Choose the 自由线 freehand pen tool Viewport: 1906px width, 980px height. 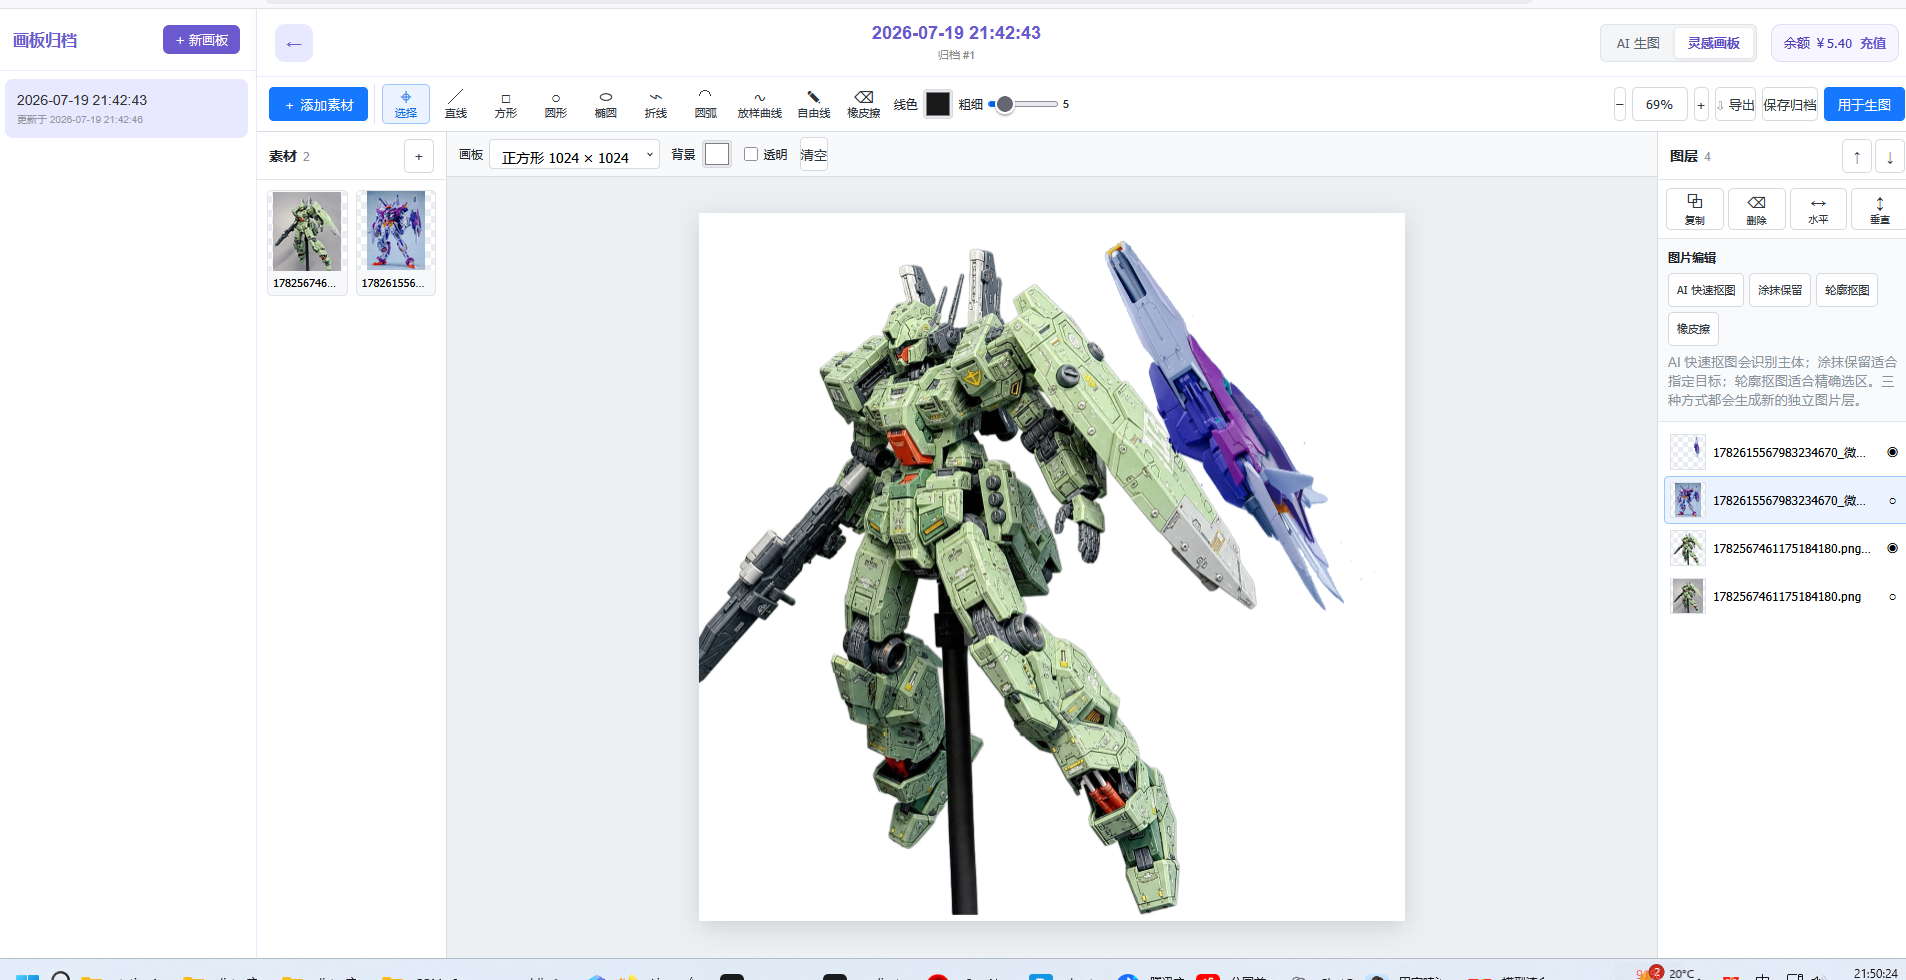(814, 104)
